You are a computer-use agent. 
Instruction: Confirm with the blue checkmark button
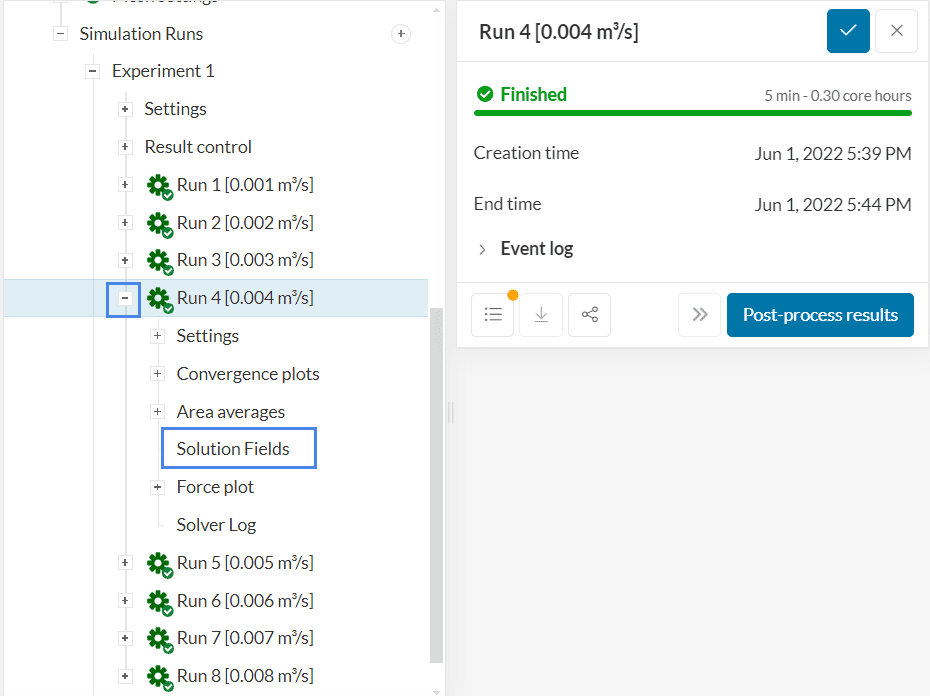pyautogui.click(x=848, y=31)
